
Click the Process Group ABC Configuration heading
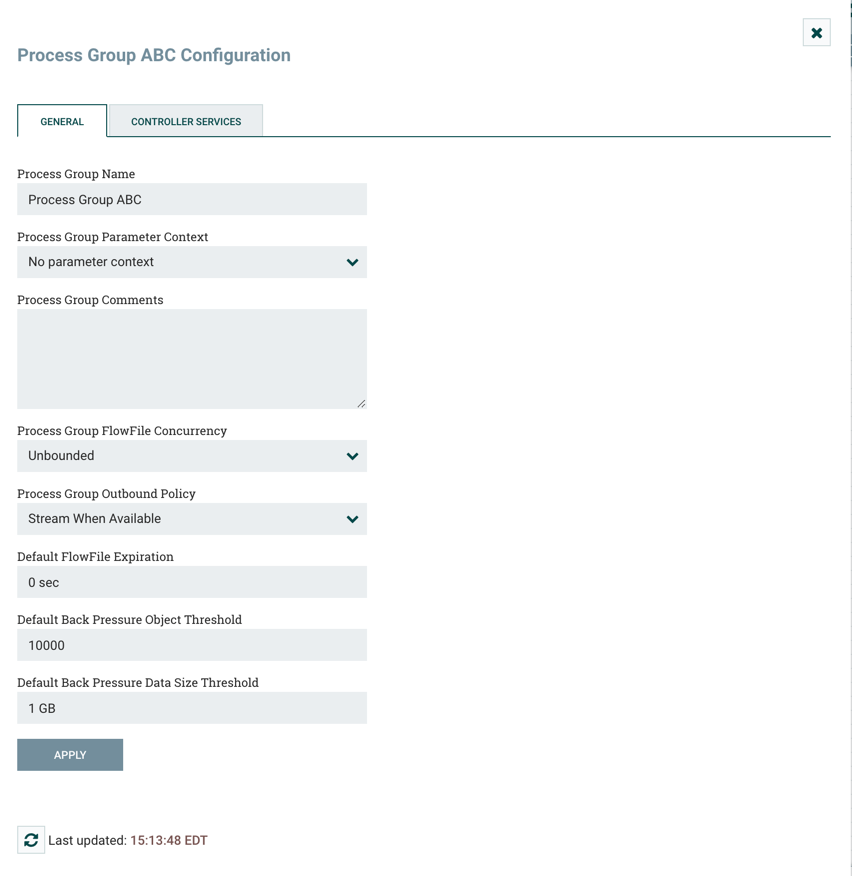pyautogui.click(x=153, y=55)
